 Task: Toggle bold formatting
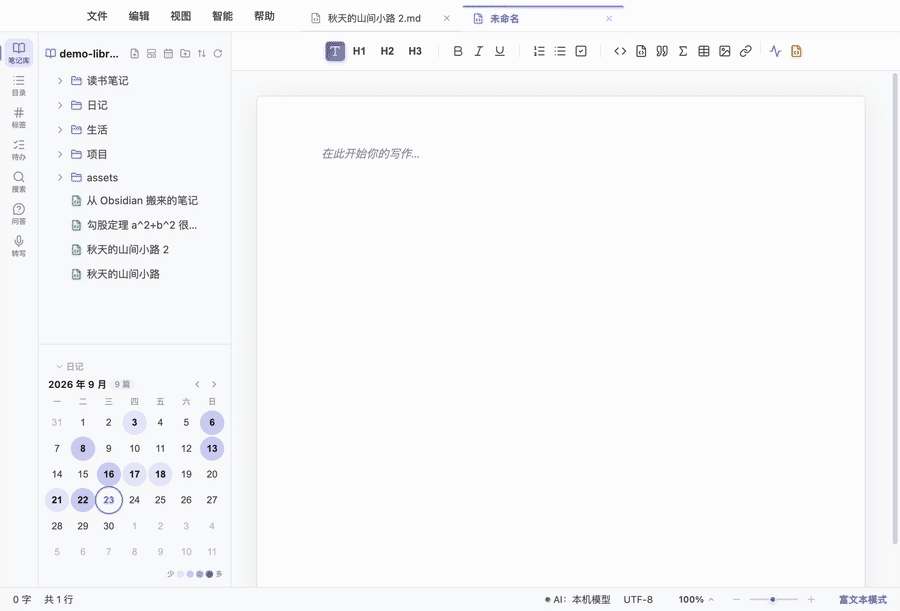(x=457, y=51)
